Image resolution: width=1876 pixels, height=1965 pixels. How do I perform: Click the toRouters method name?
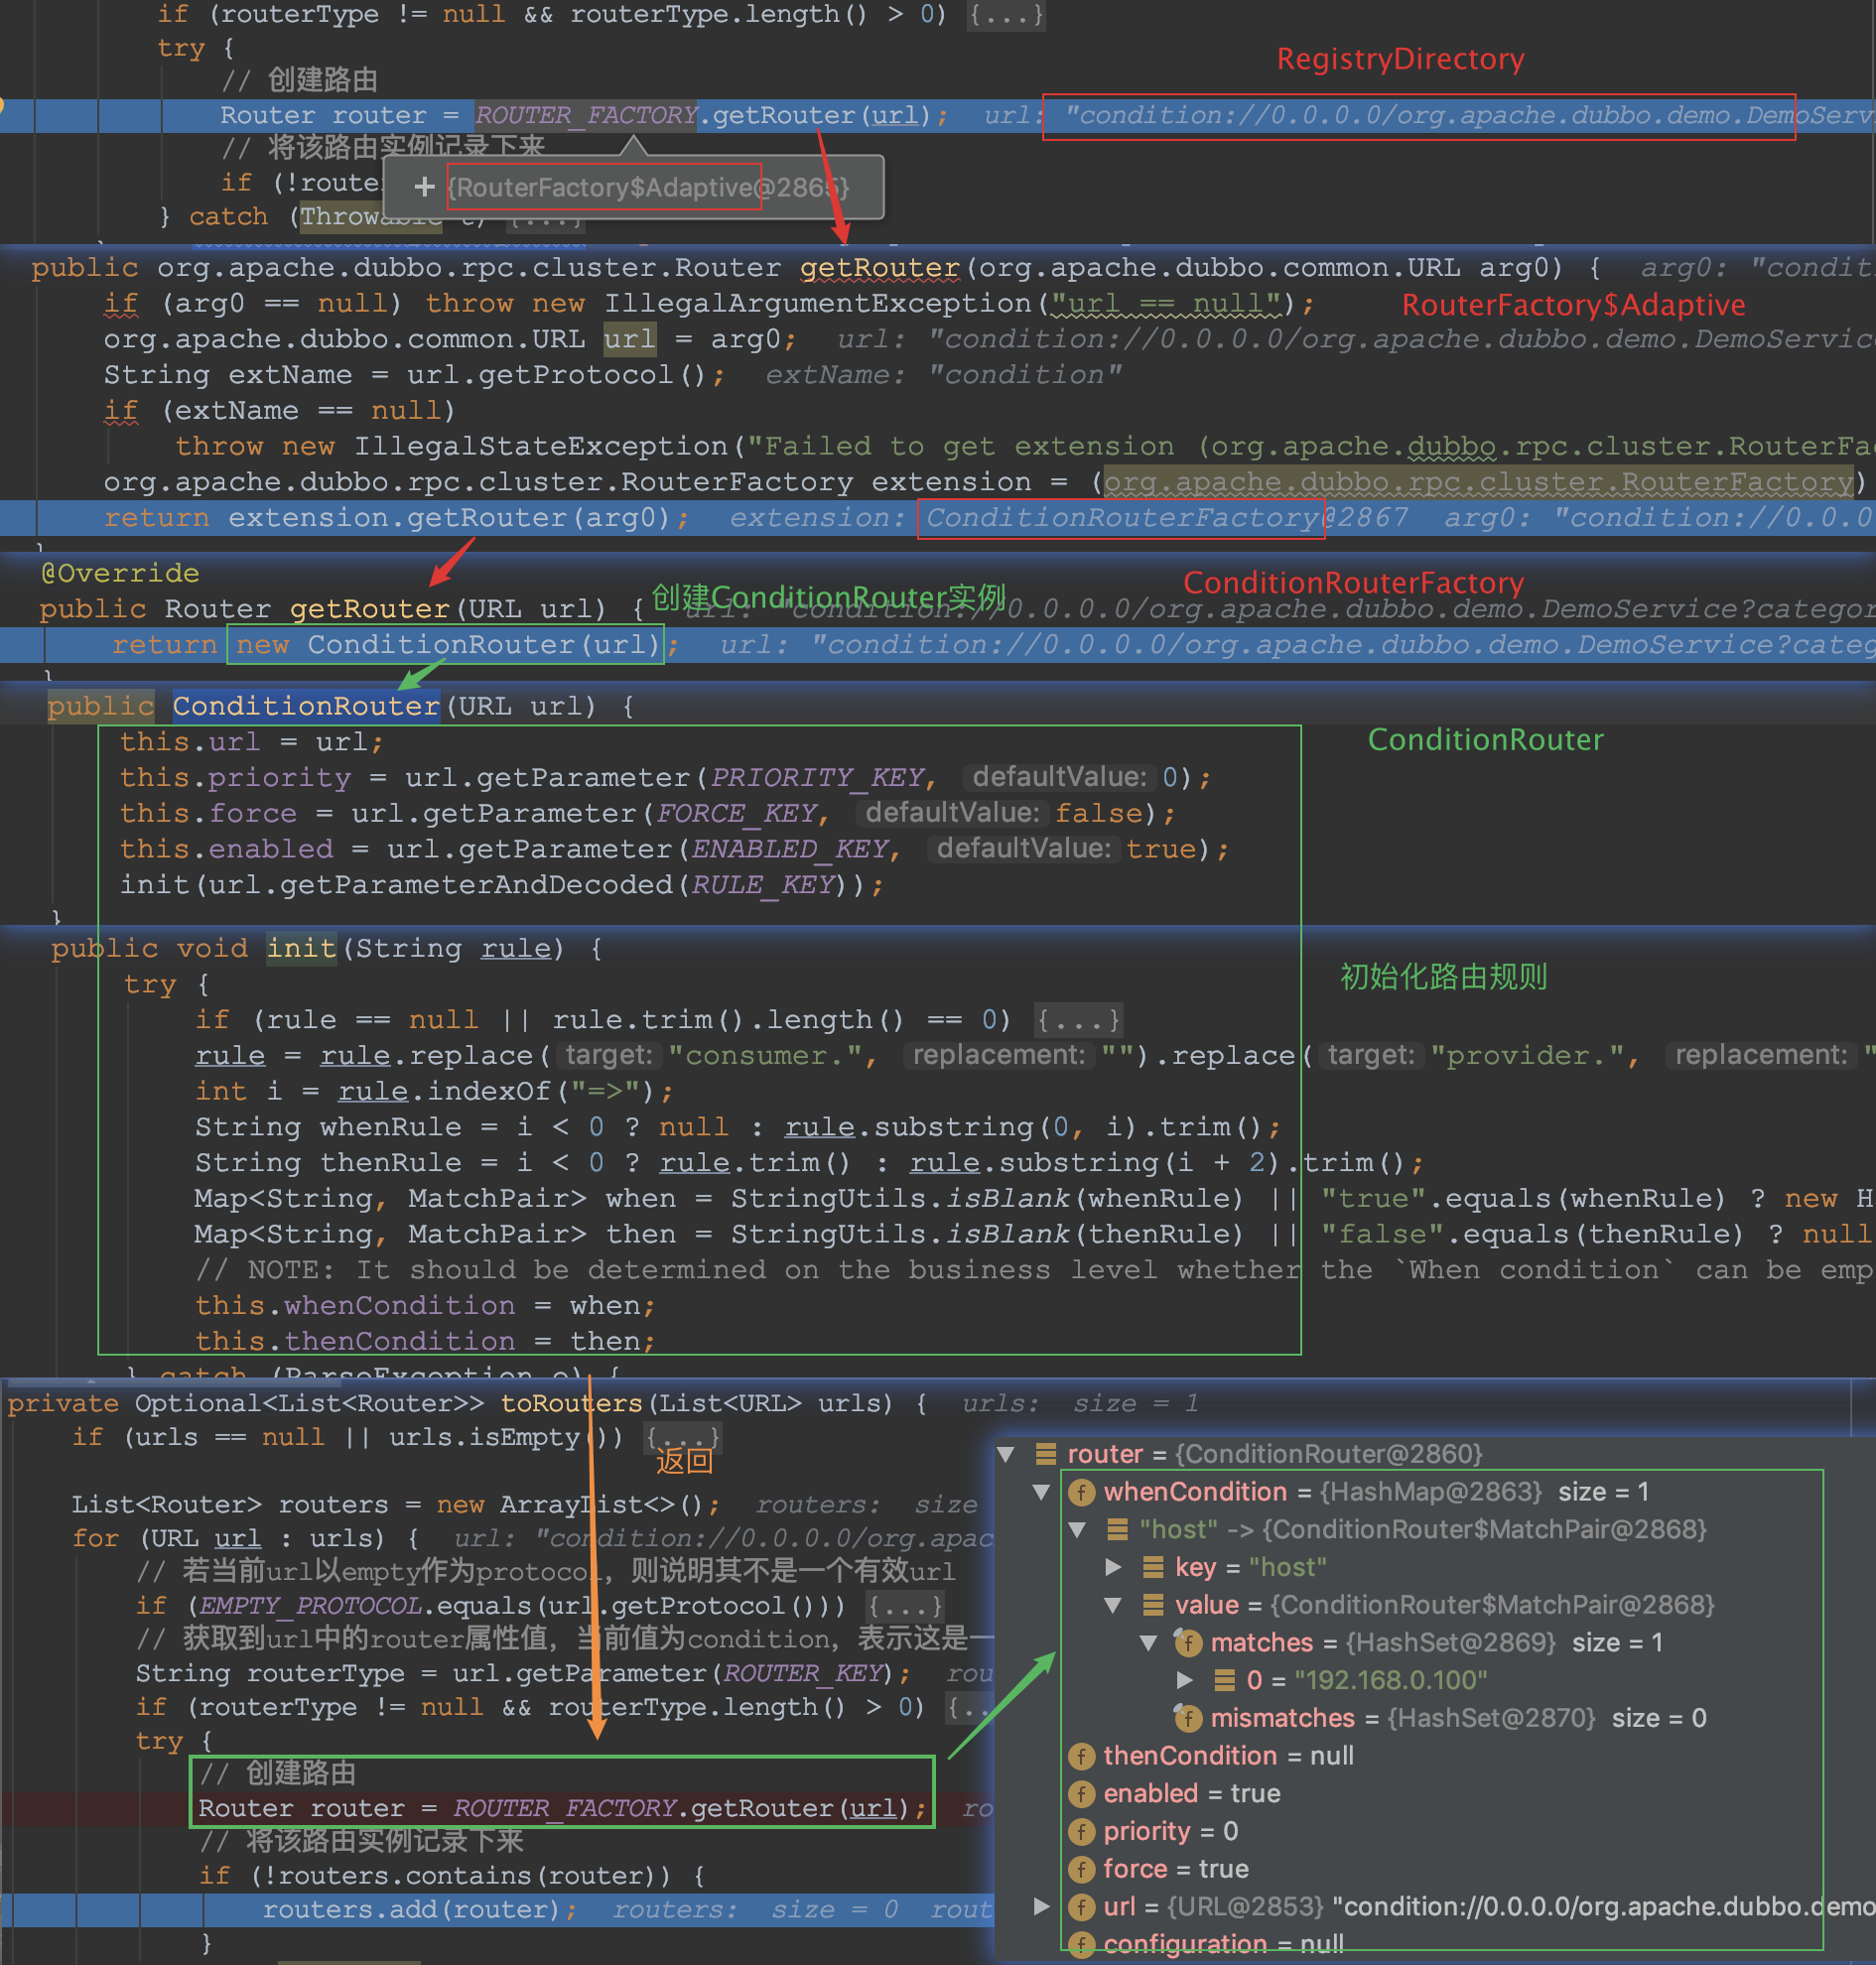tap(572, 1404)
